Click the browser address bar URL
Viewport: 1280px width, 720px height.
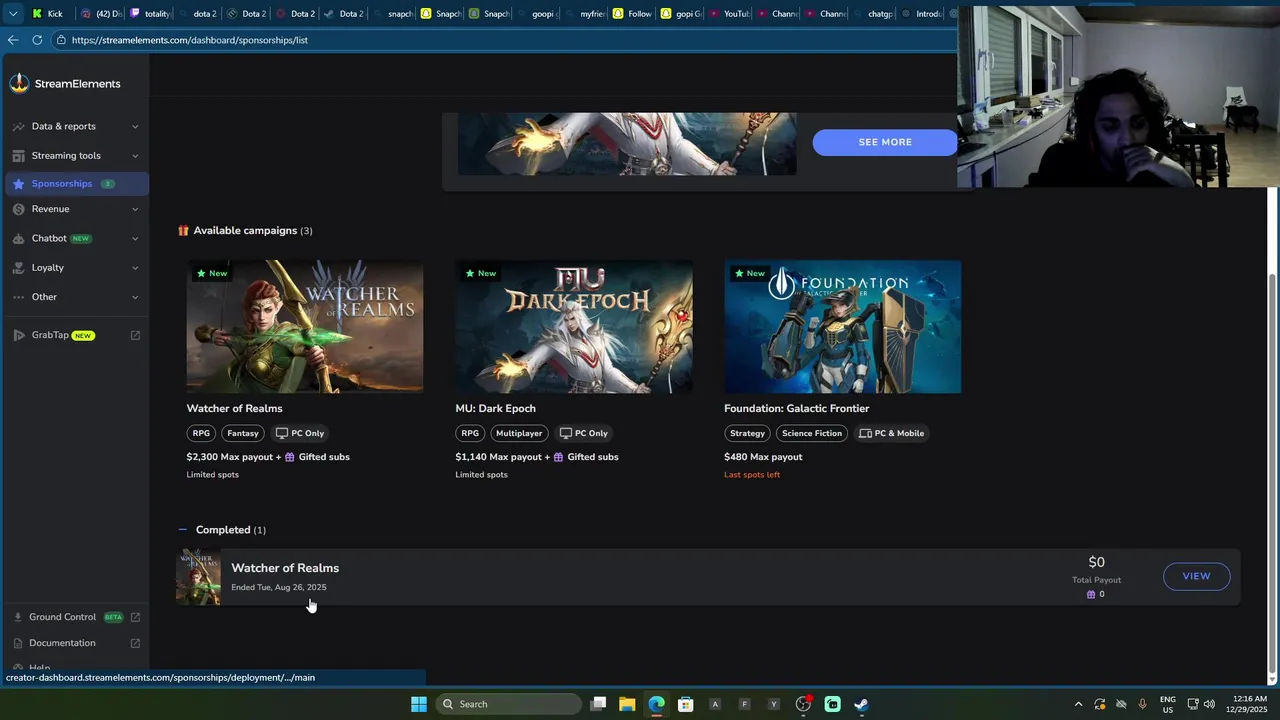click(x=190, y=40)
